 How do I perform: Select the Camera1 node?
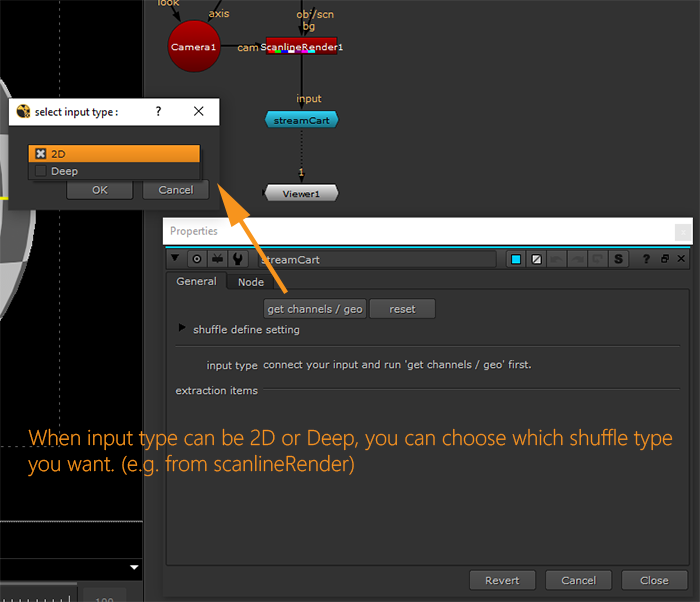pyautogui.click(x=193, y=47)
